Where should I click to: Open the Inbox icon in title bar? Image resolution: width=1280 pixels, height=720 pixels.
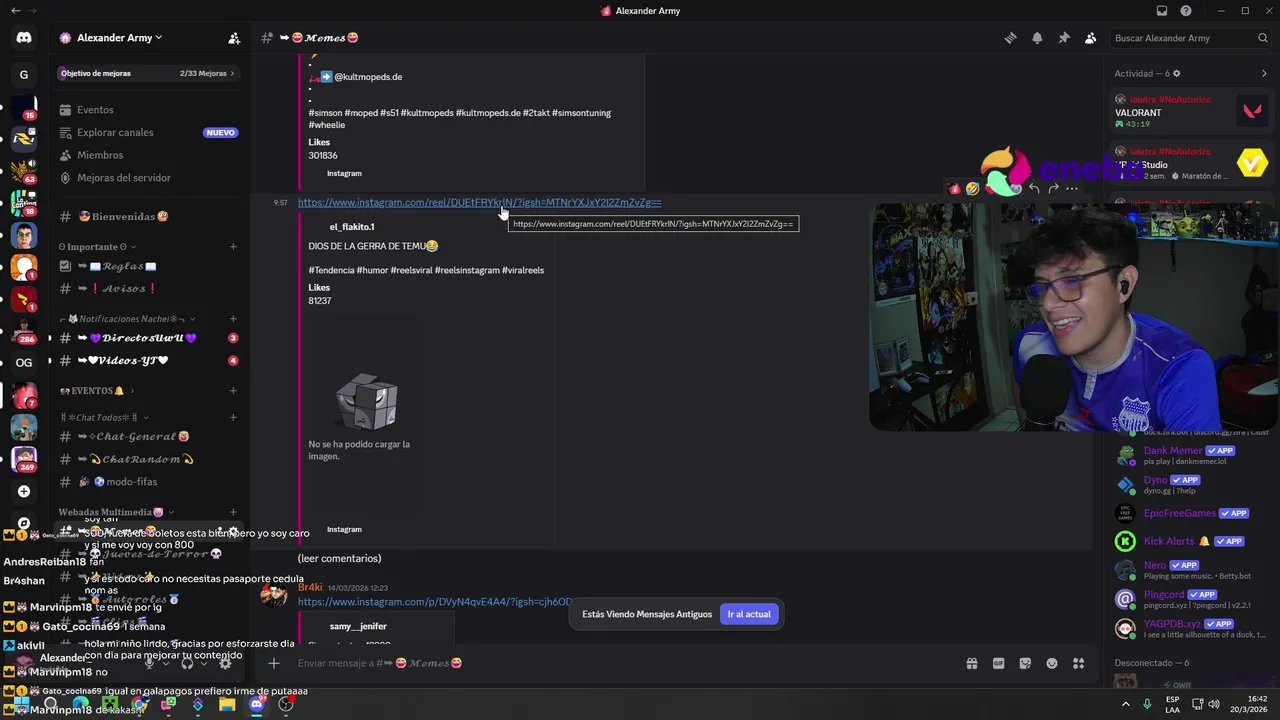pyautogui.click(x=1161, y=11)
